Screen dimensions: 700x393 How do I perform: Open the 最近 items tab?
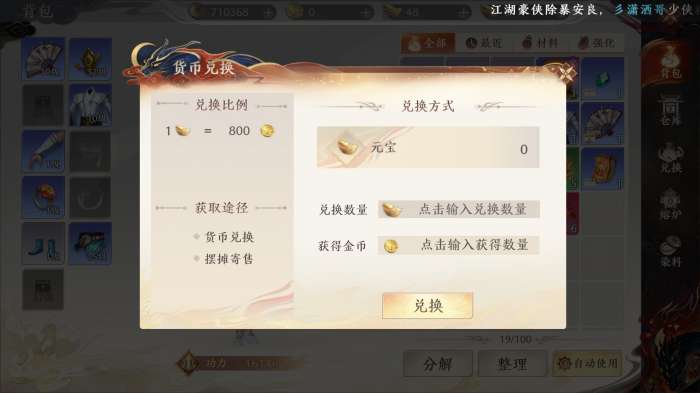(484, 43)
